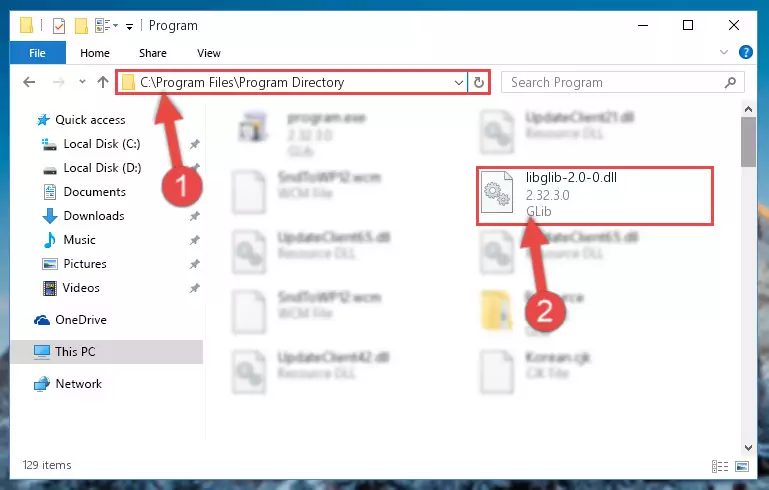The width and height of the screenshot is (769, 490).
Task: Go up one folder level
Action: coord(103,82)
